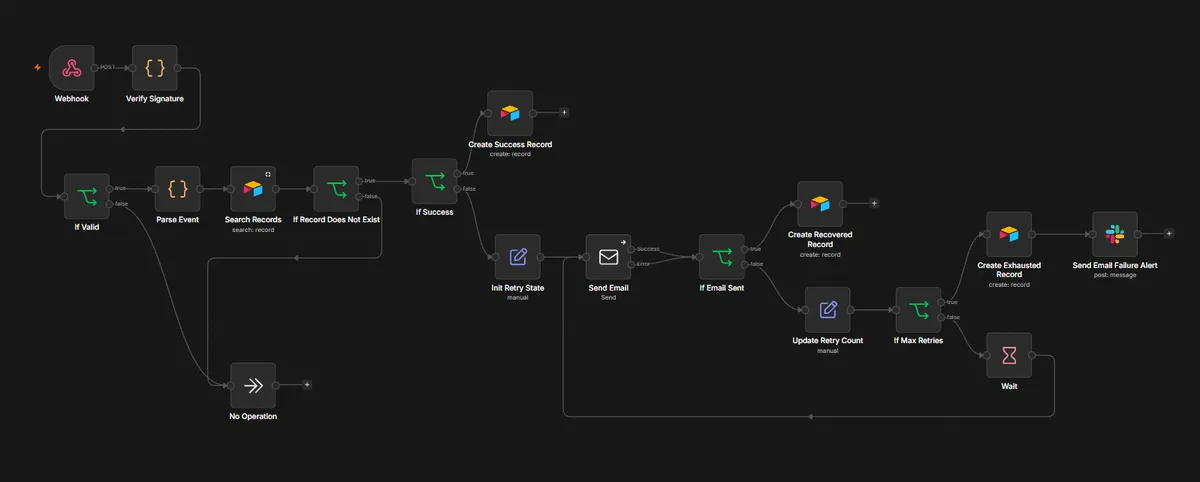Select the If Valid node
Image resolution: width=1200 pixels, height=482 pixels.
pyautogui.click(x=88, y=196)
